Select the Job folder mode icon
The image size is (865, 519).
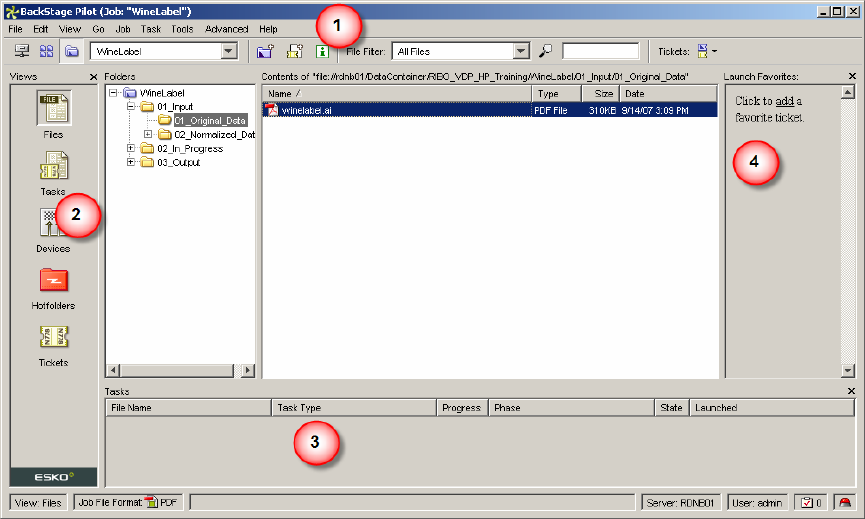[72, 51]
